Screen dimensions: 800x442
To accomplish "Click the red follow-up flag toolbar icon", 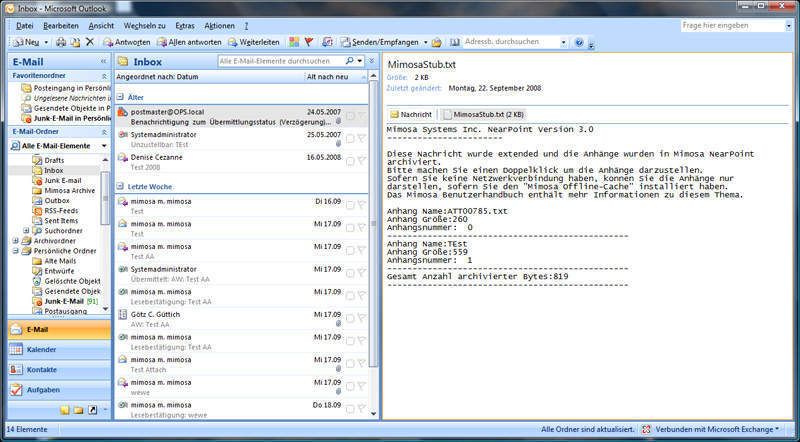I will point(309,42).
